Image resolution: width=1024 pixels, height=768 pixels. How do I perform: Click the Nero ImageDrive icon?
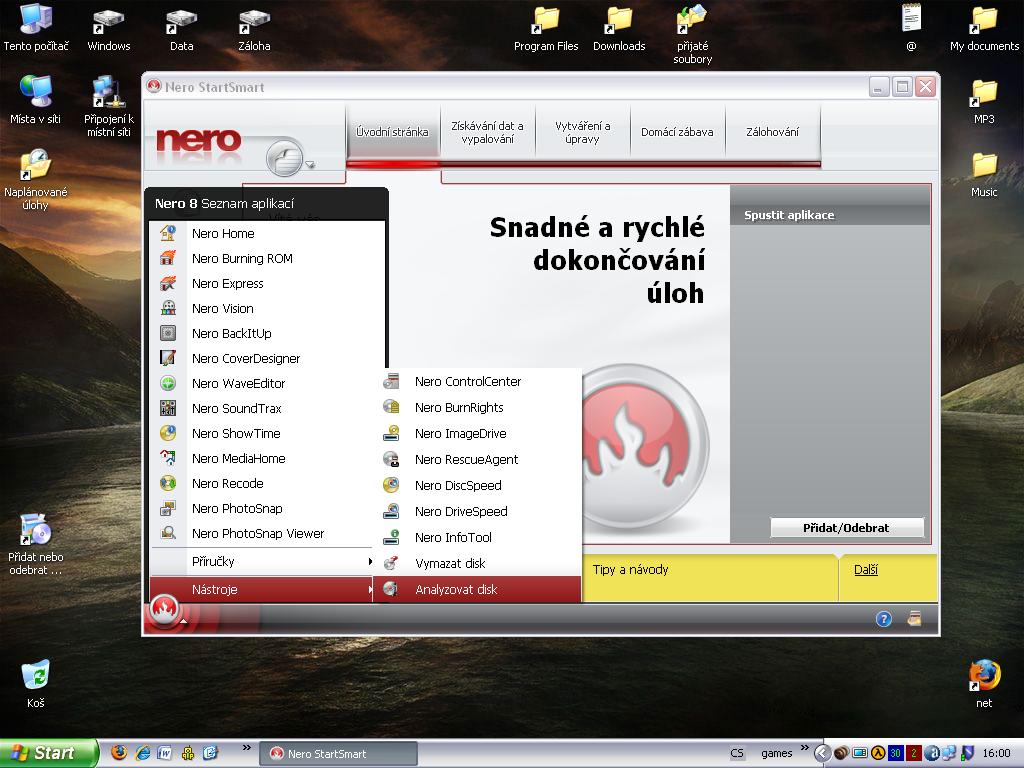391,433
